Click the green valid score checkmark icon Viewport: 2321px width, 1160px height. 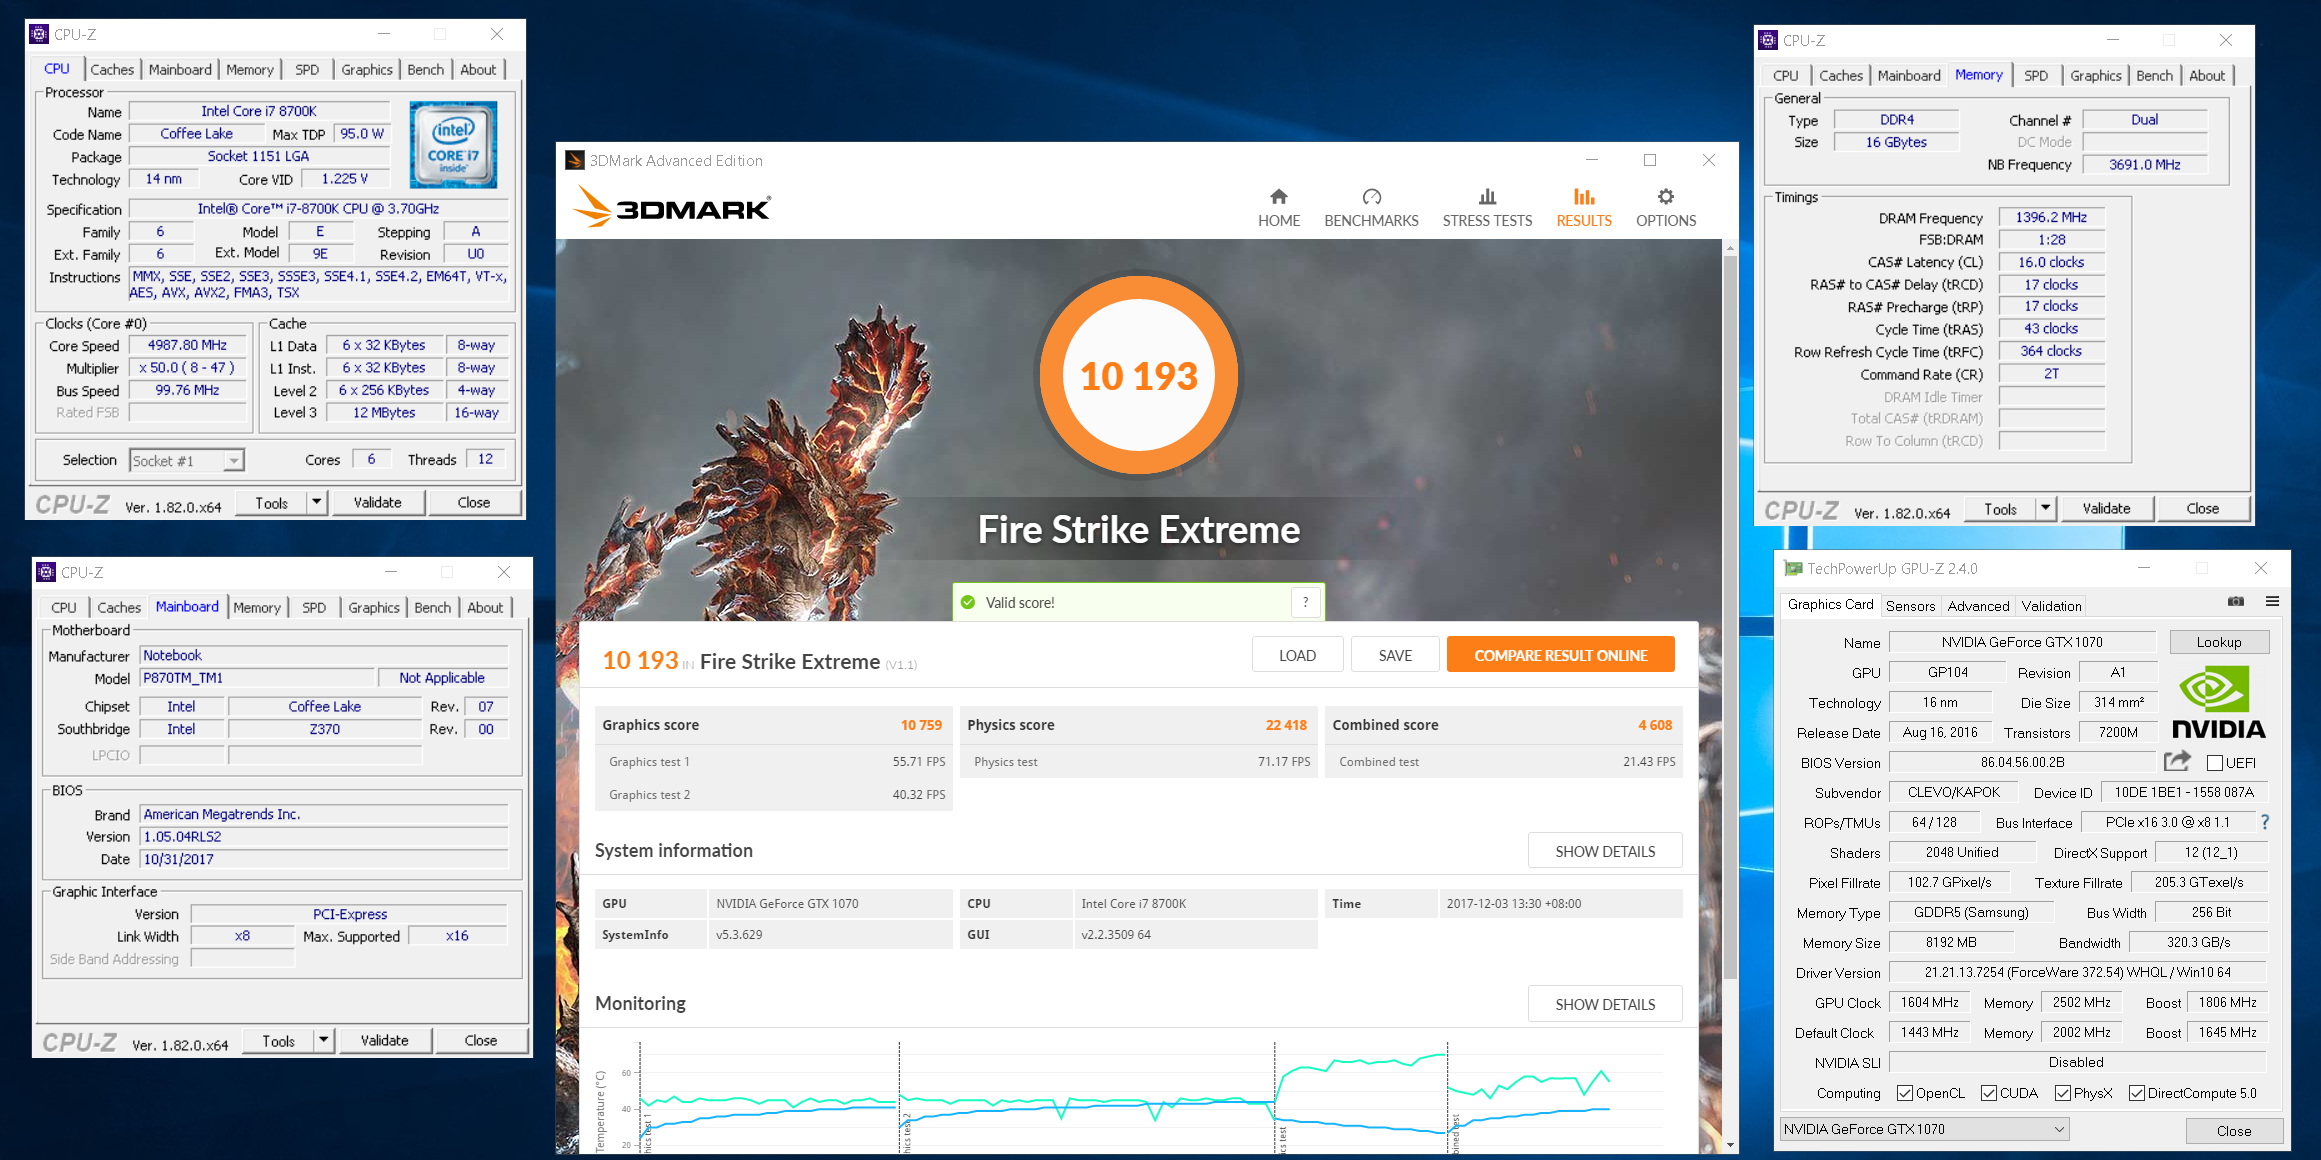[x=967, y=602]
